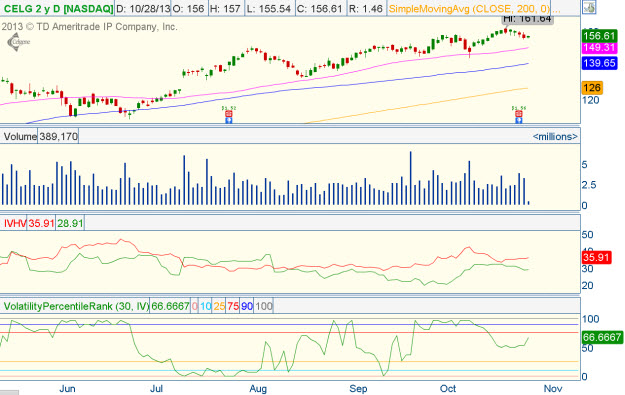This screenshot has height=395, width=625.
Task: Click the IVHV study label
Action: (x=15, y=223)
